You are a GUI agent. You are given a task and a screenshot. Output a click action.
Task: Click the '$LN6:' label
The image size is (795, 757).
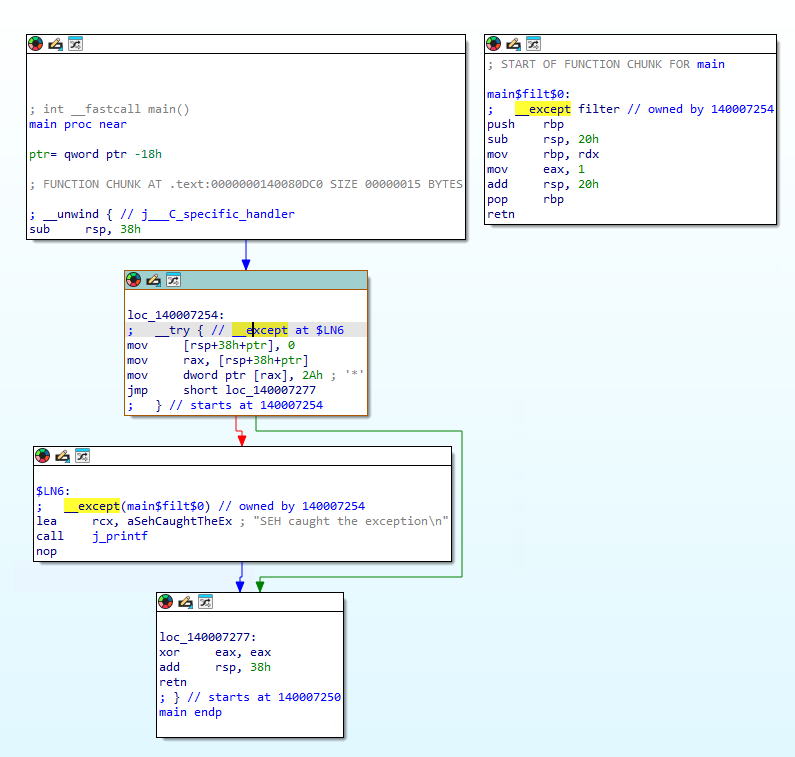[x=53, y=491]
